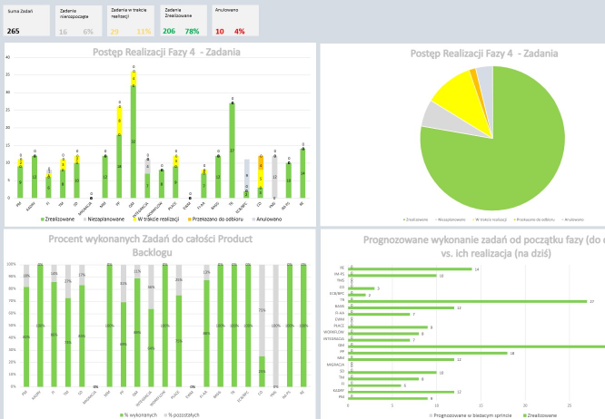Click the 'Prognozowane wykonanie zadań od początku fazy' chart title
The width and height of the screenshot is (605, 419).
pyautogui.click(x=484, y=247)
